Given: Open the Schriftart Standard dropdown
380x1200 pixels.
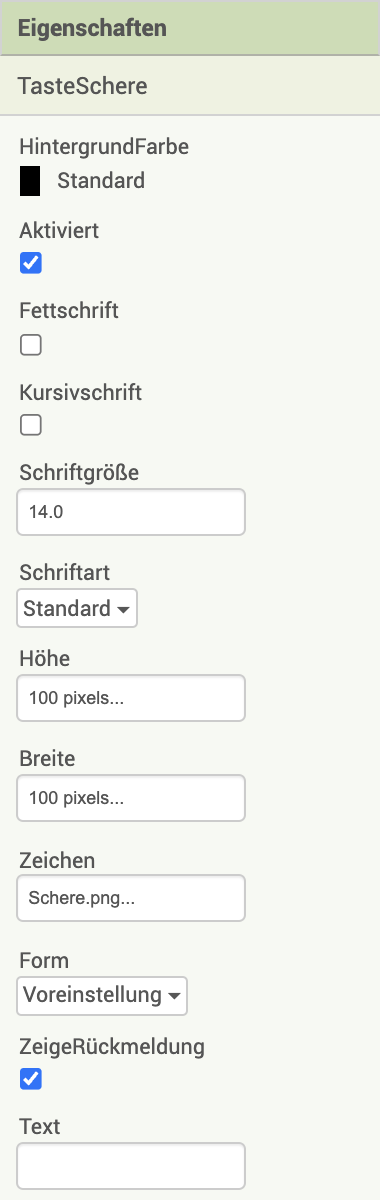Looking at the screenshot, I should (x=77, y=608).
